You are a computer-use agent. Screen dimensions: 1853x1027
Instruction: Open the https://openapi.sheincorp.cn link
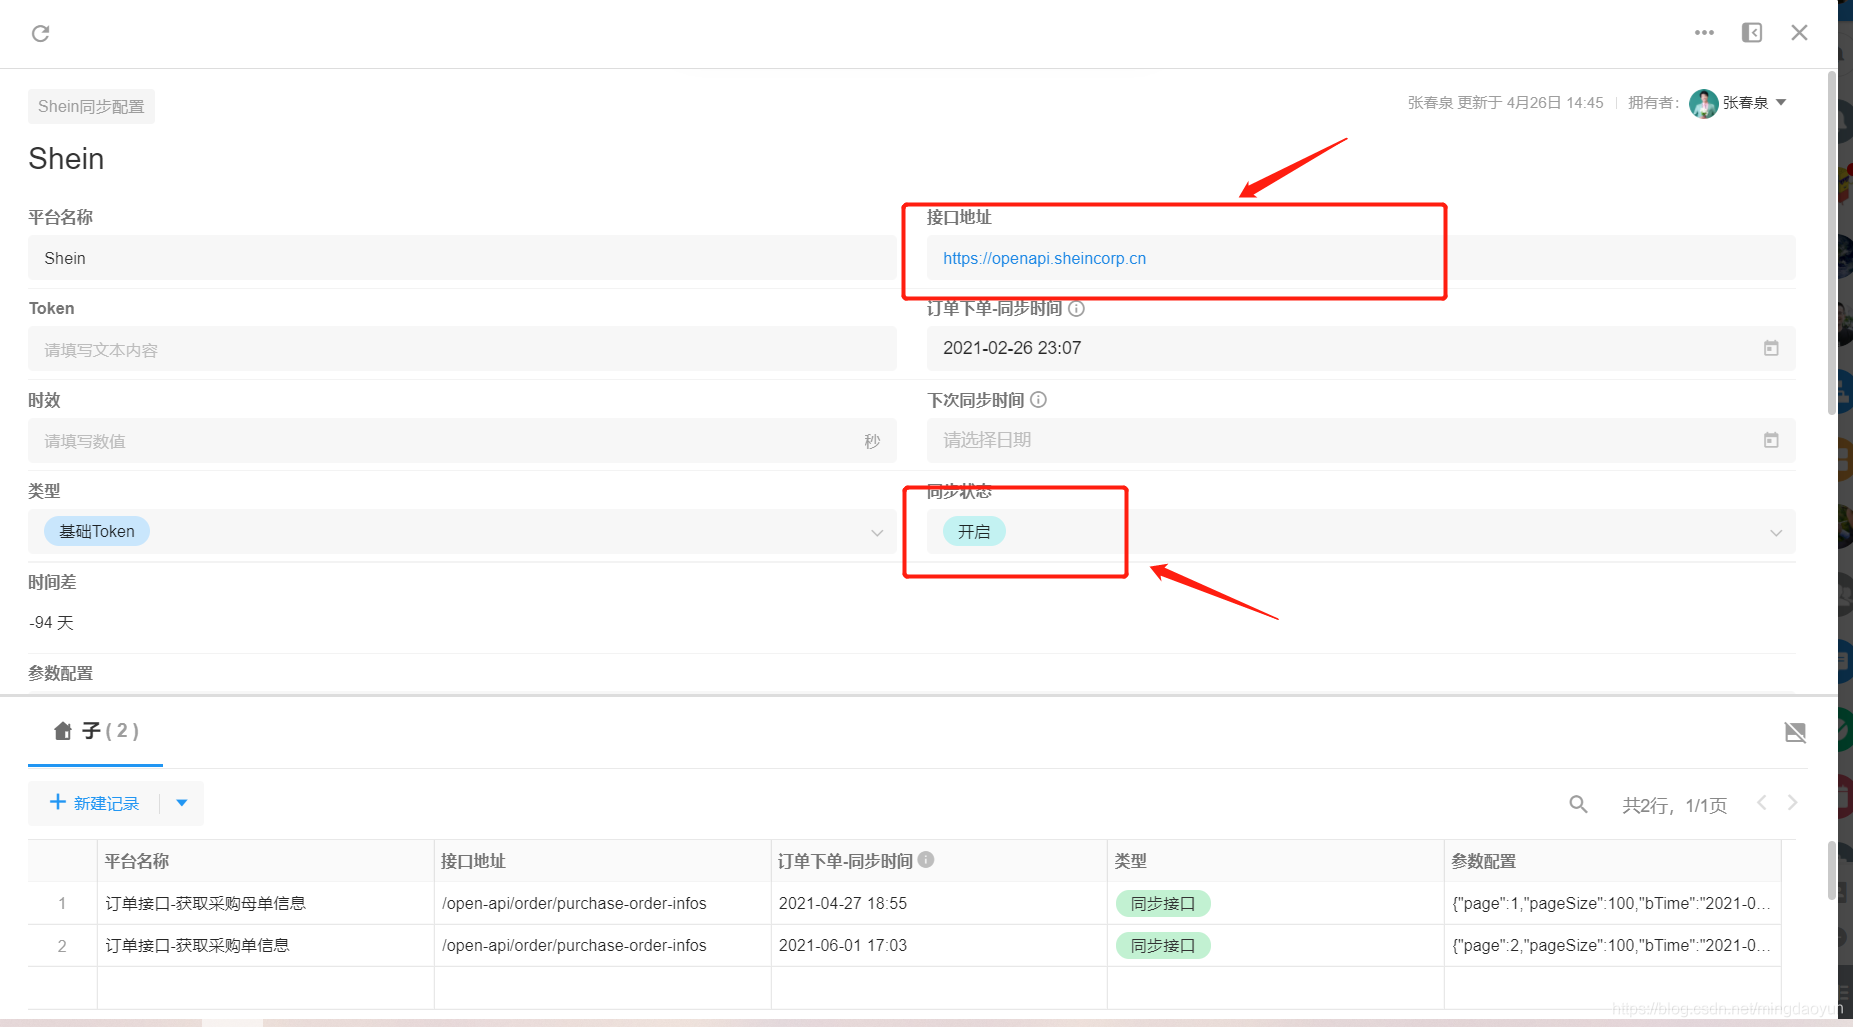point(1044,258)
